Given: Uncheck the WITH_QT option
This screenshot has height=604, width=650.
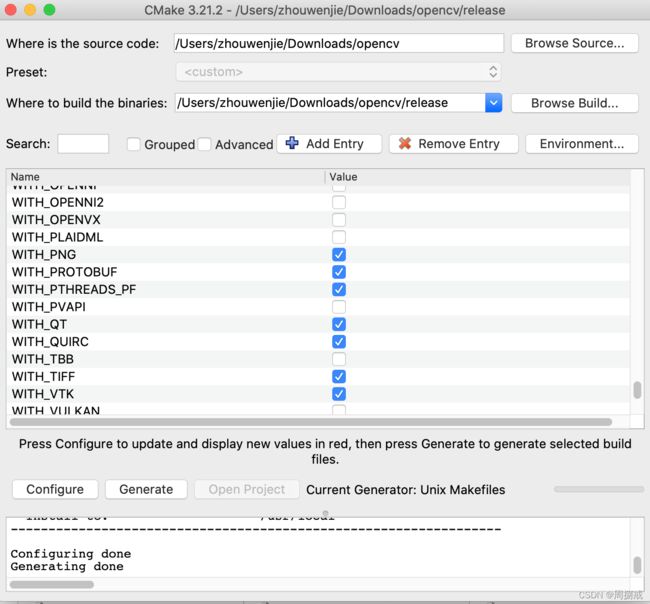Looking at the screenshot, I should (339, 324).
